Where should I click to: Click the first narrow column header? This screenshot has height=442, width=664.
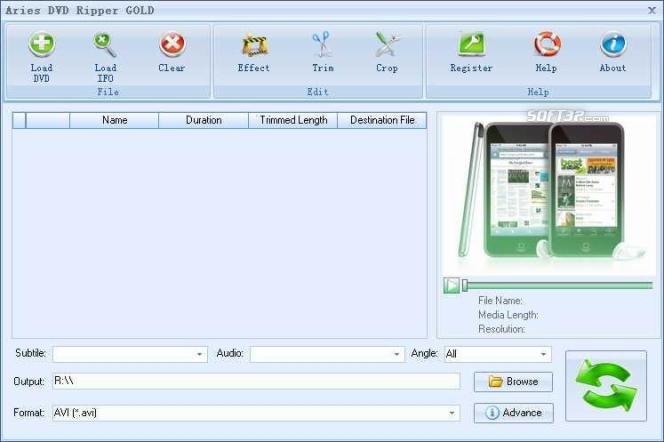pyautogui.click(x=19, y=120)
